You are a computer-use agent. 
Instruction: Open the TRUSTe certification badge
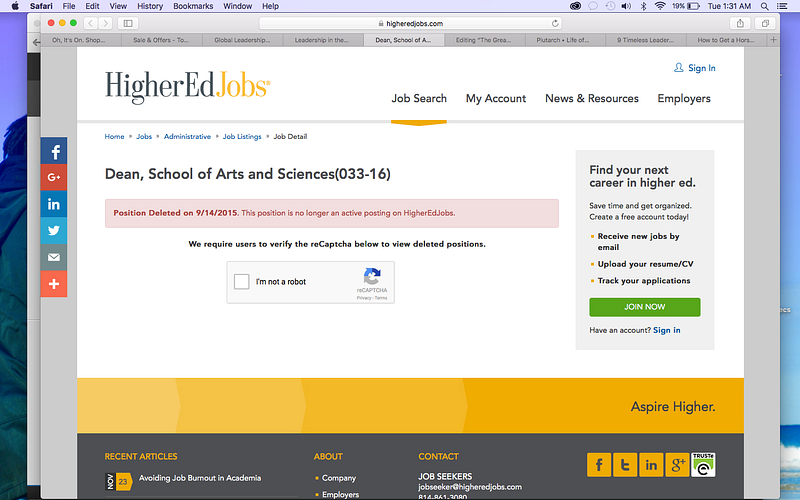coord(703,465)
